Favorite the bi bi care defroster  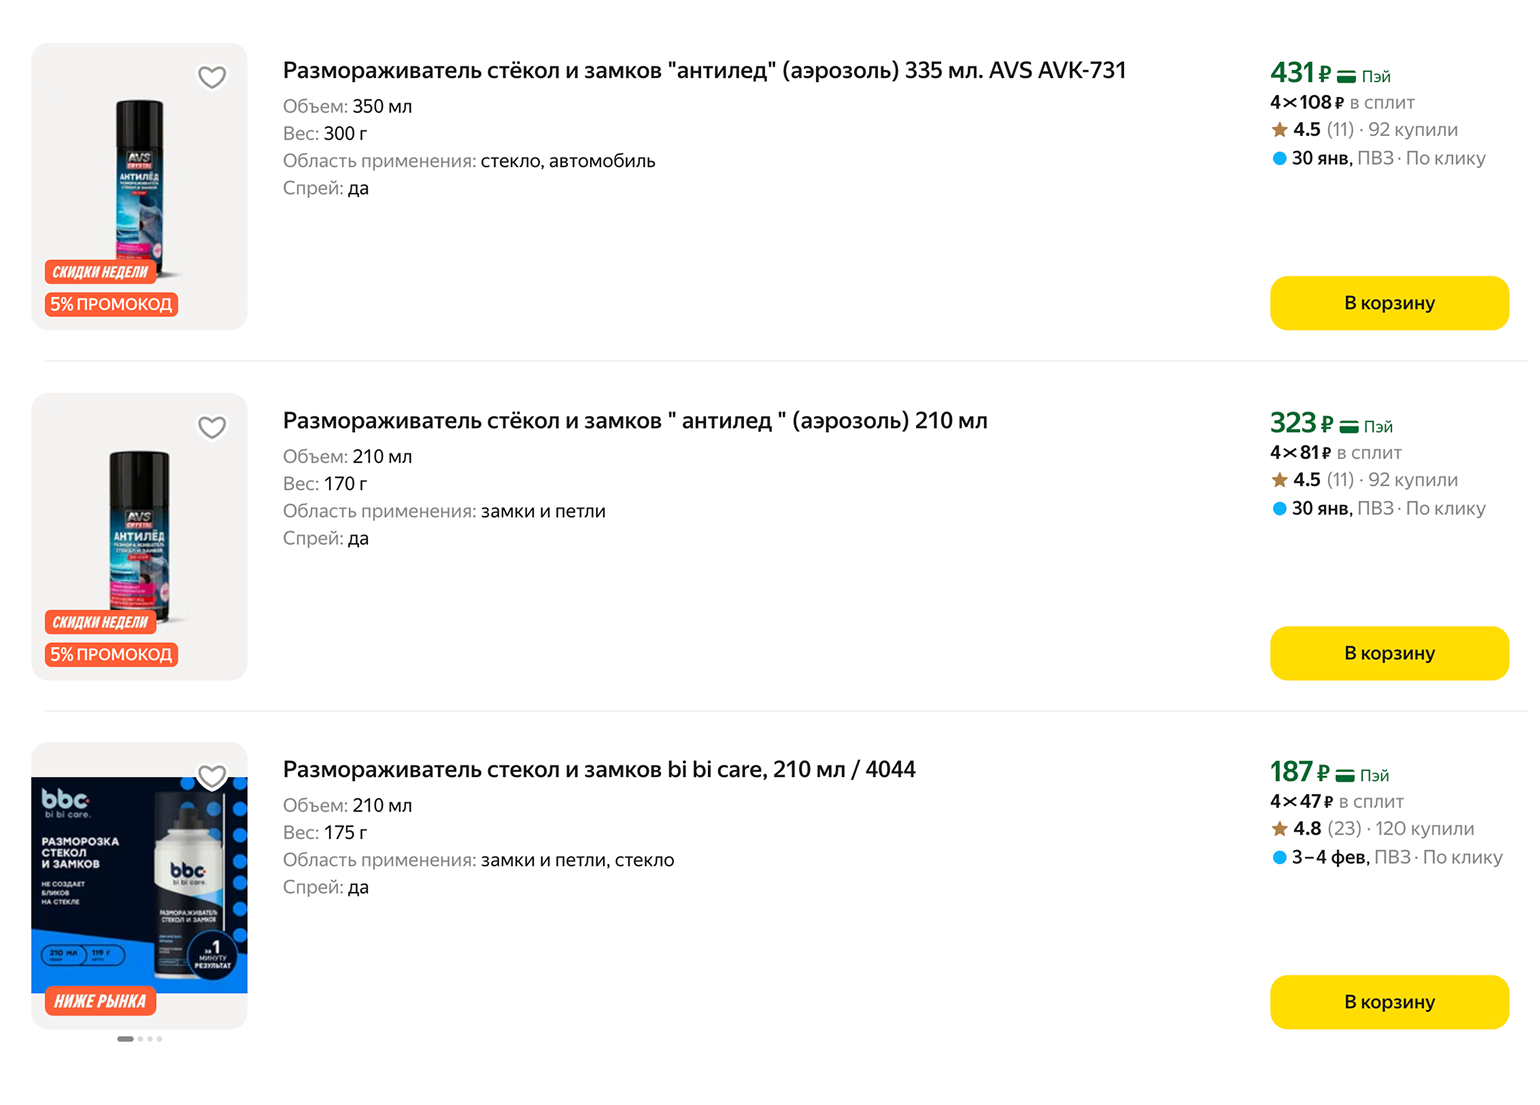click(x=212, y=775)
